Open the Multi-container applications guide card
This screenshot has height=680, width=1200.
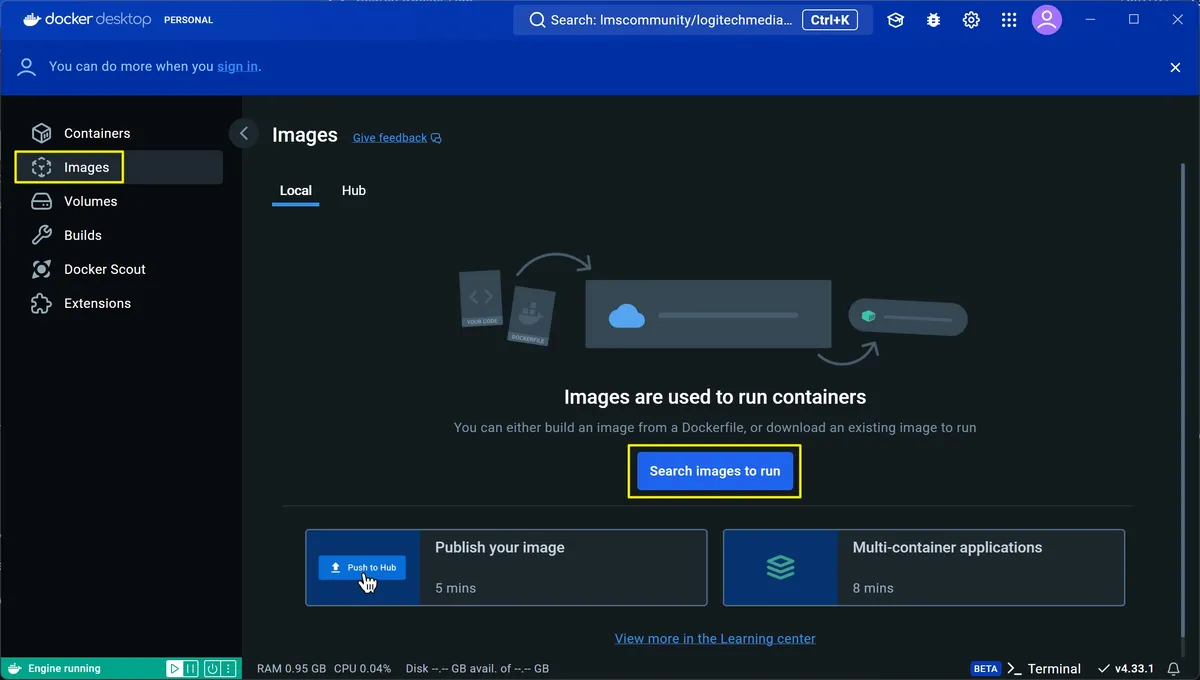[924, 568]
